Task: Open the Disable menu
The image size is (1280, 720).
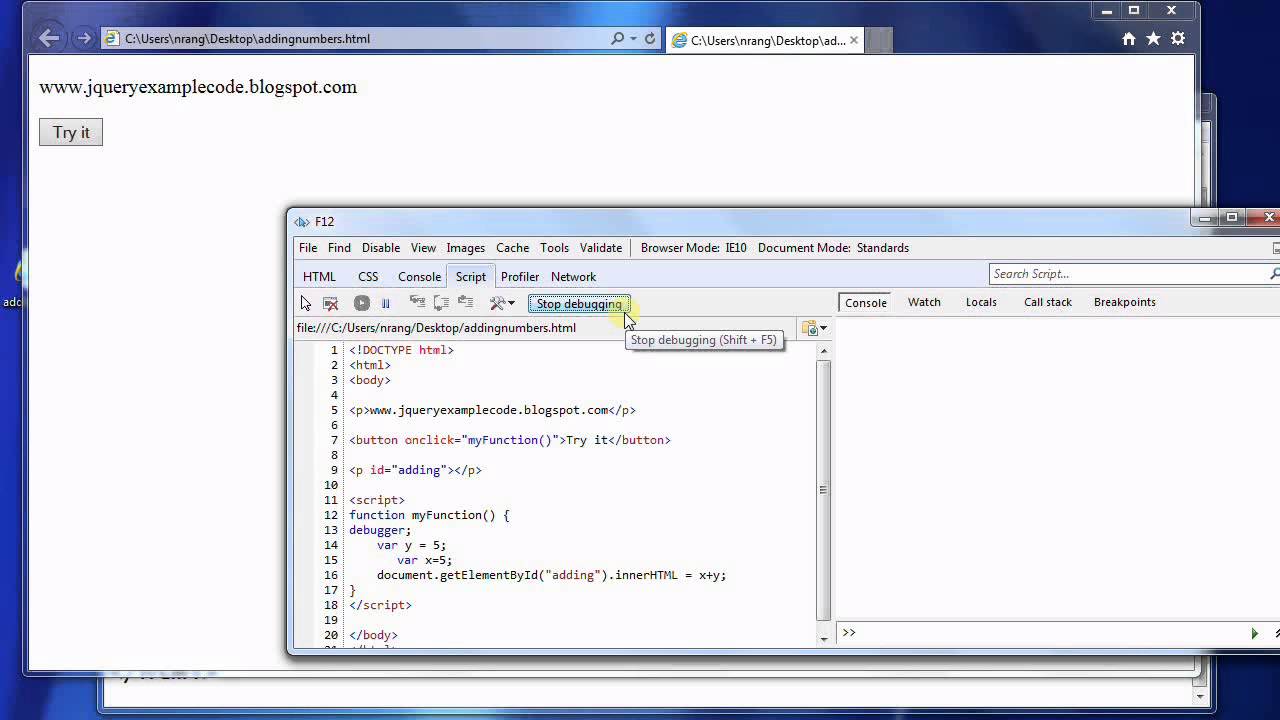Action: tap(381, 248)
